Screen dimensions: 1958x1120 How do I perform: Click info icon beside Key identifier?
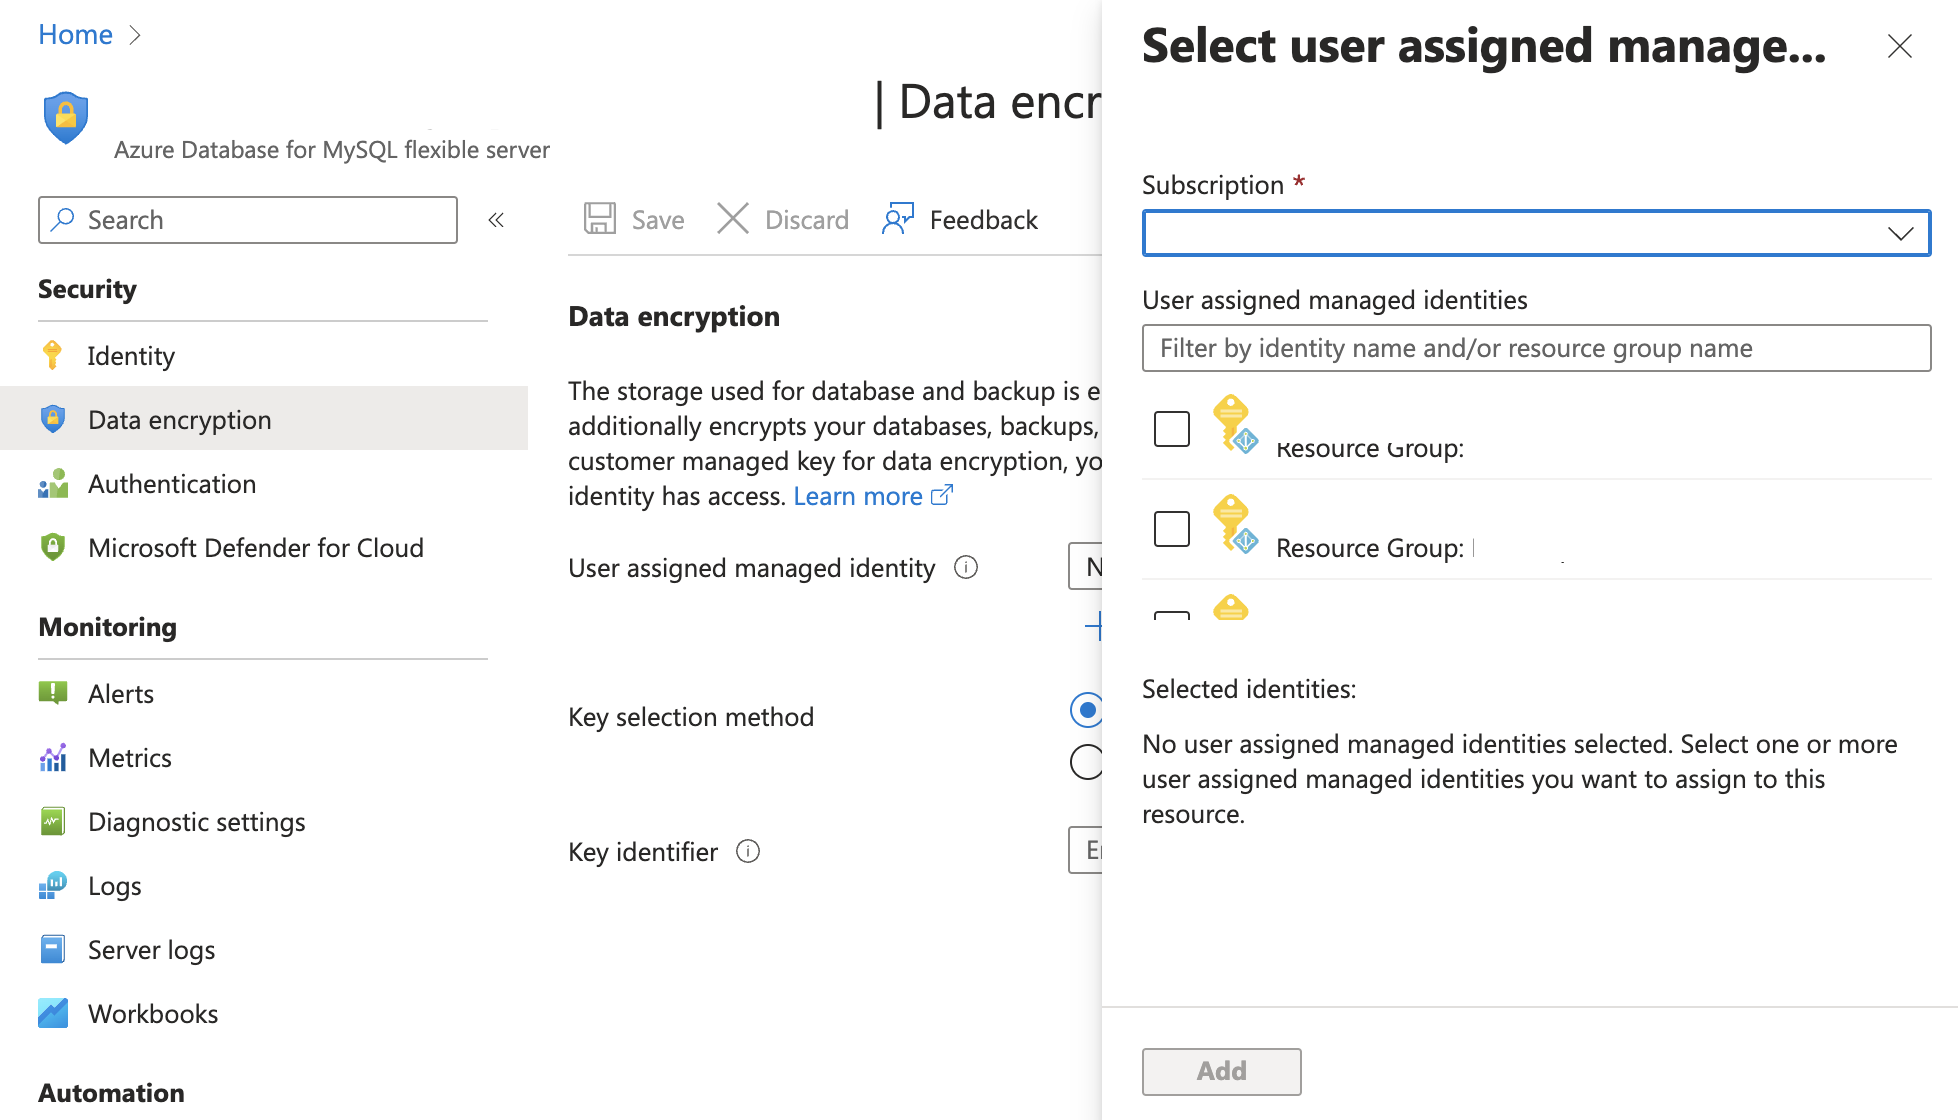(x=748, y=851)
